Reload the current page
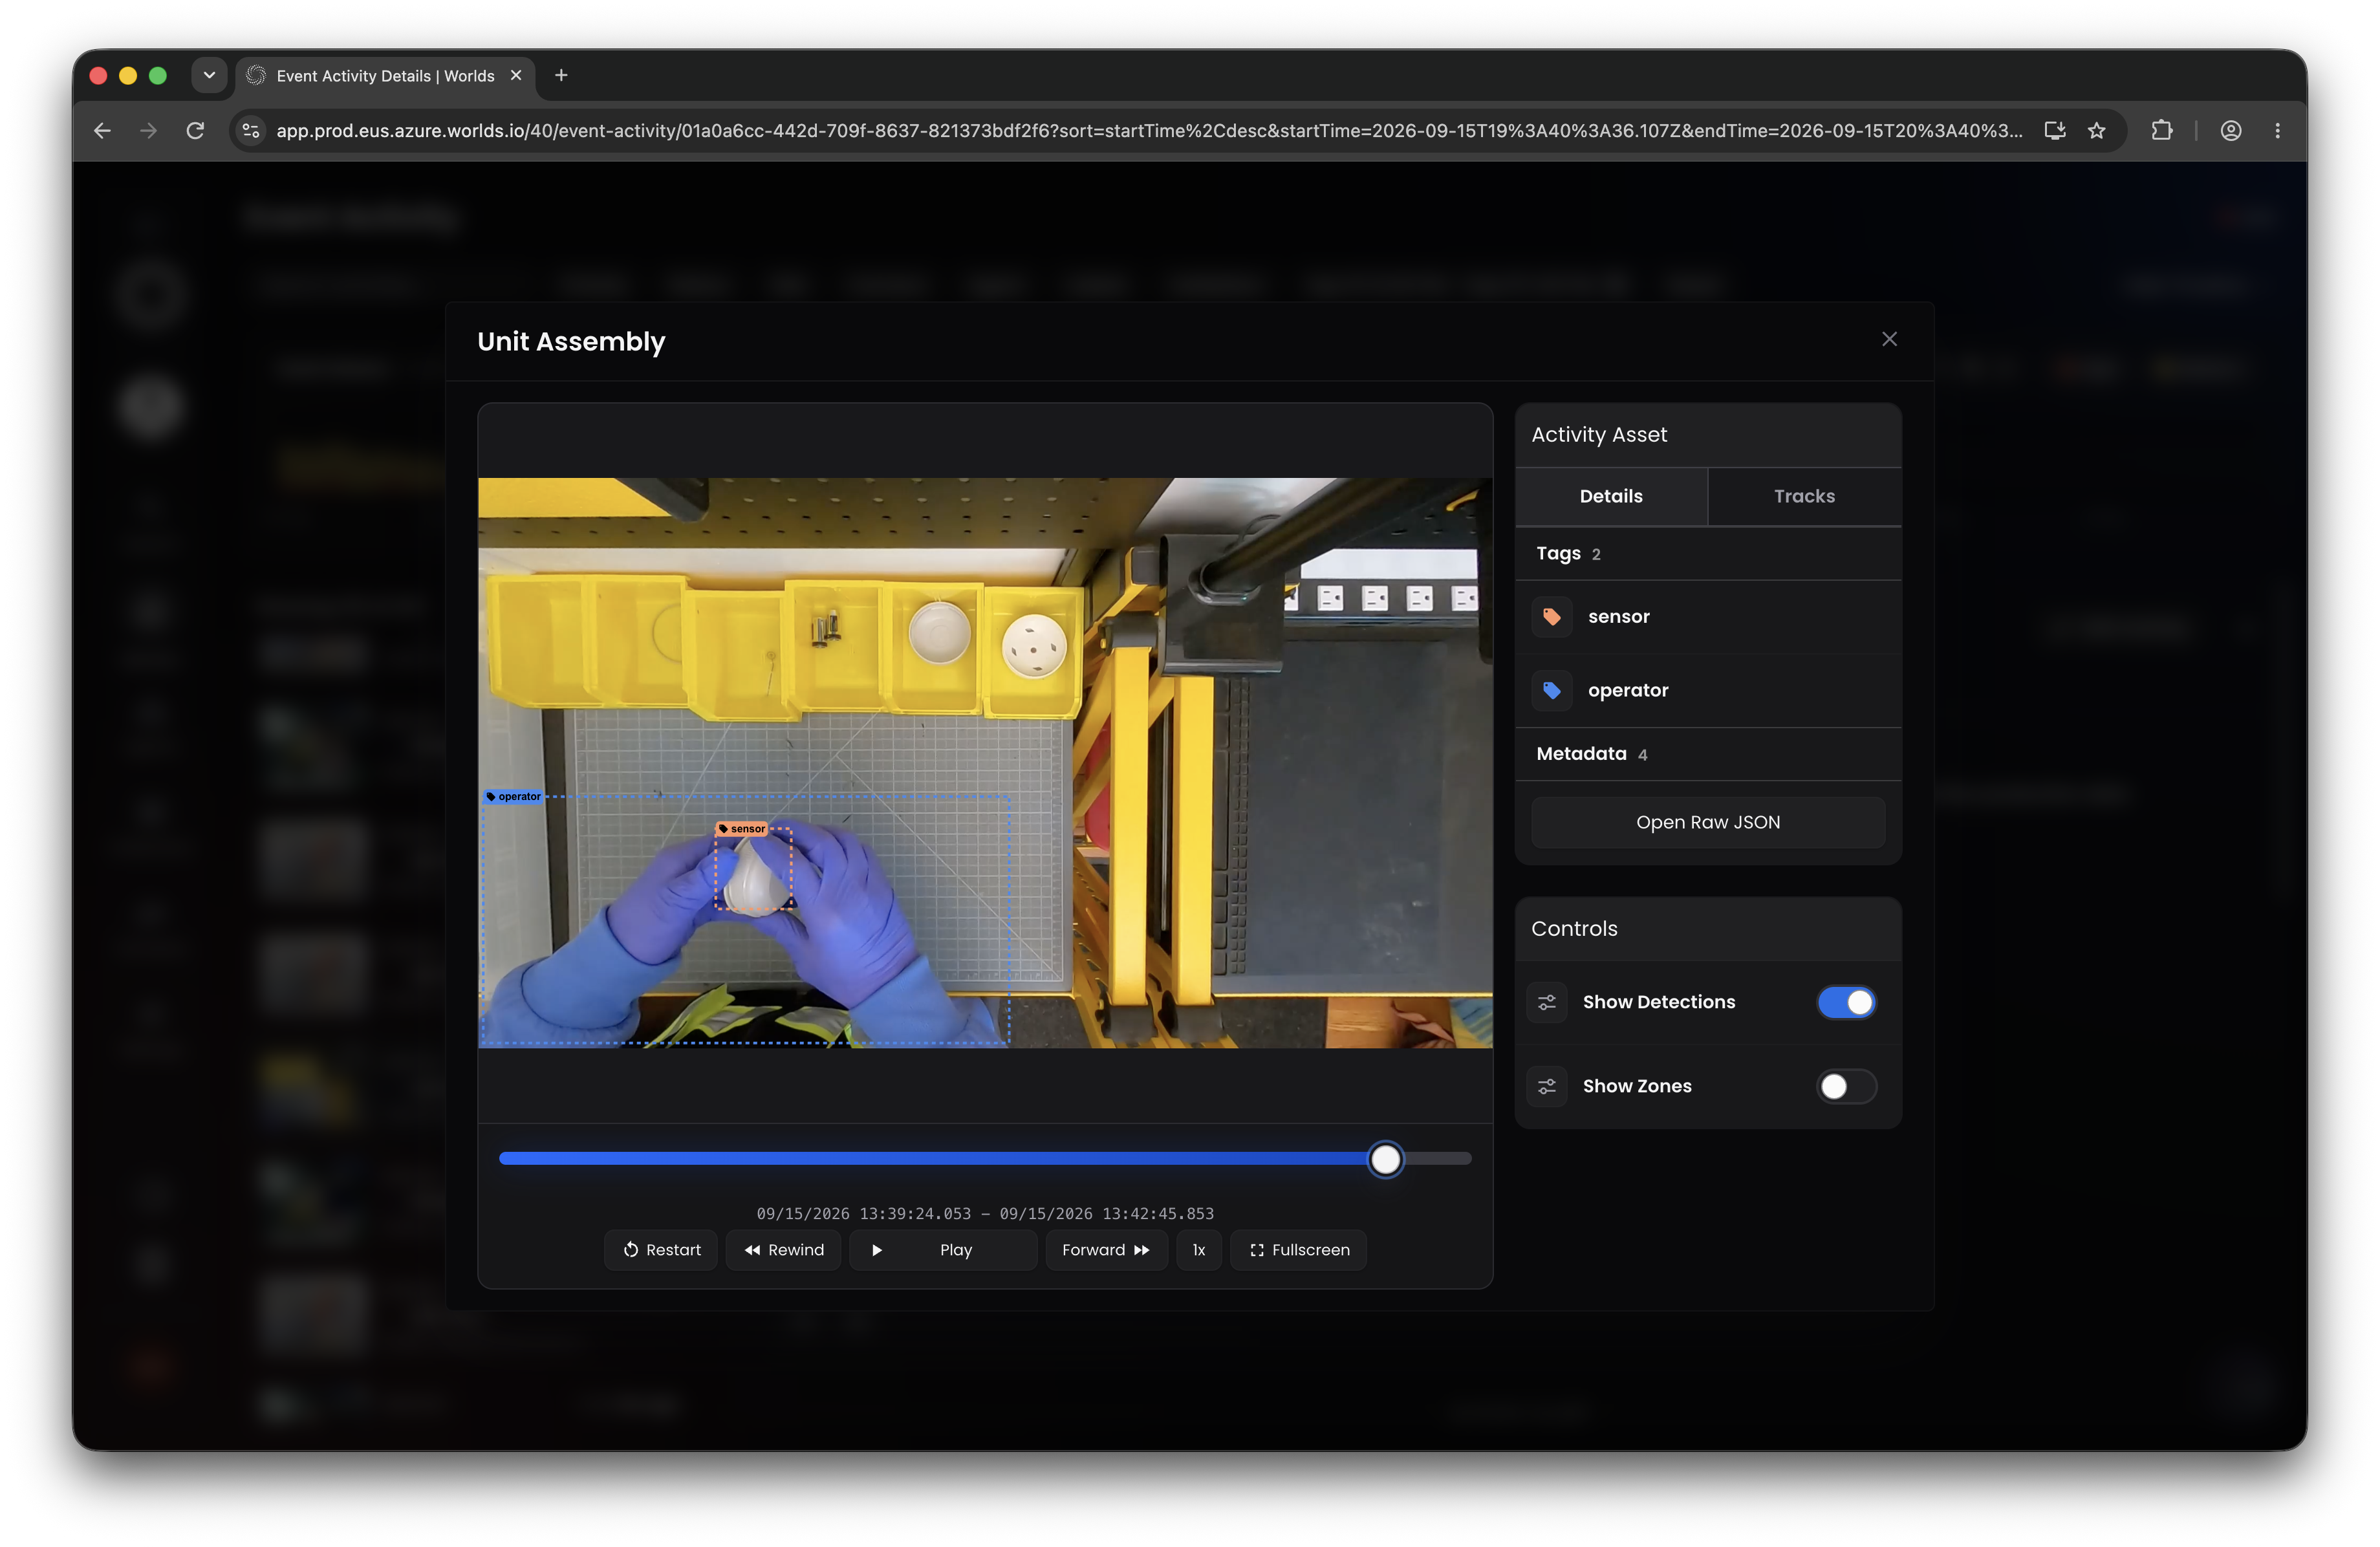Image resolution: width=2380 pixels, height=1547 pixels. (195, 131)
